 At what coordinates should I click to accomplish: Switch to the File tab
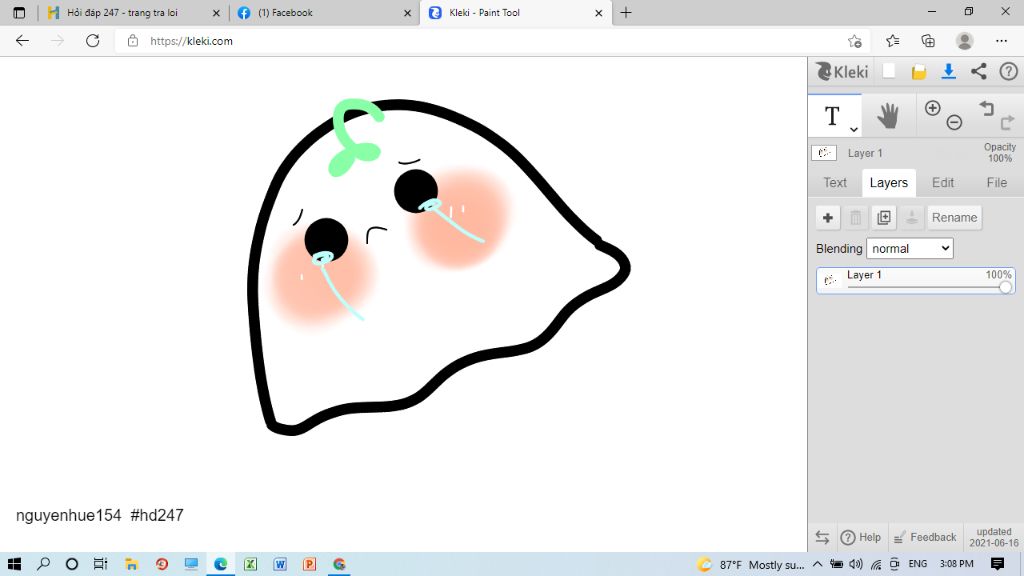pos(997,183)
